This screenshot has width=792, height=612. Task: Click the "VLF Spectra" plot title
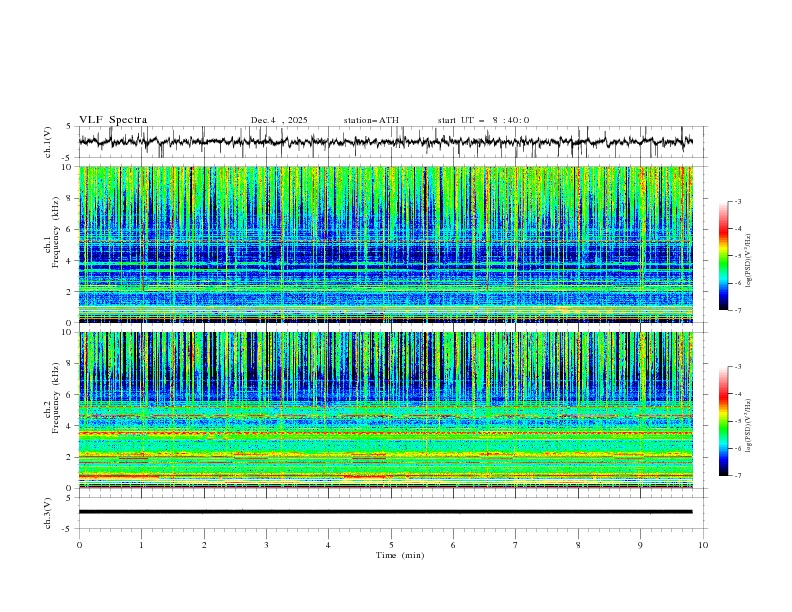113,120
